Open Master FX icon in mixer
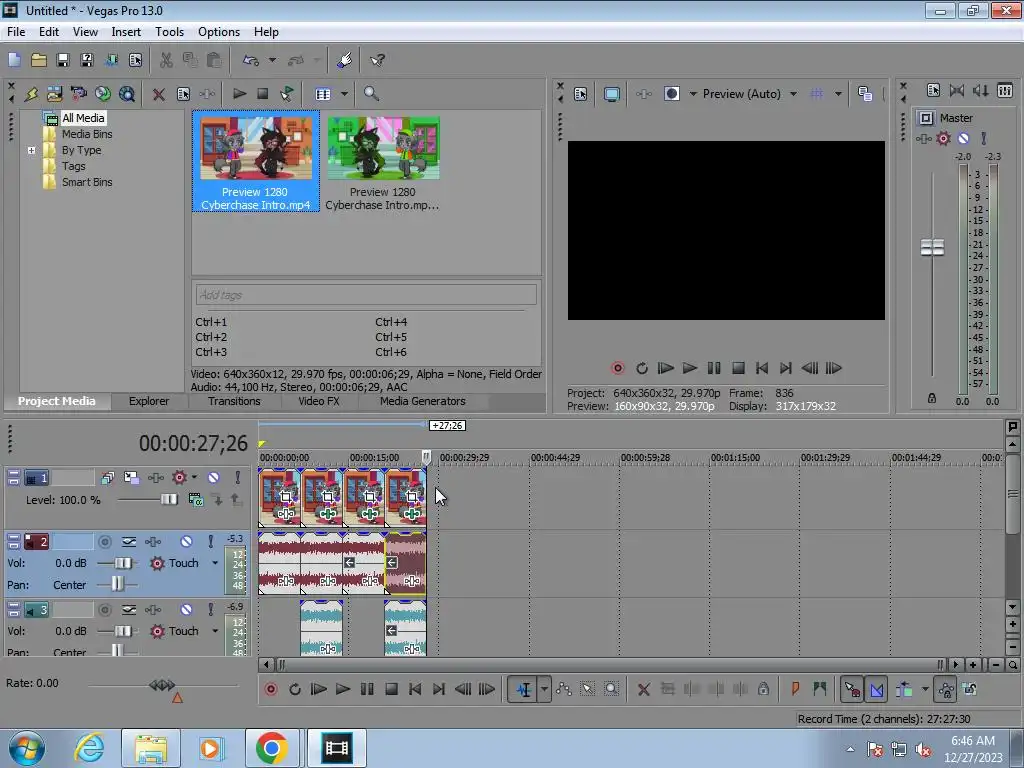This screenshot has height=768, width=1024. [x=923, y=138]
